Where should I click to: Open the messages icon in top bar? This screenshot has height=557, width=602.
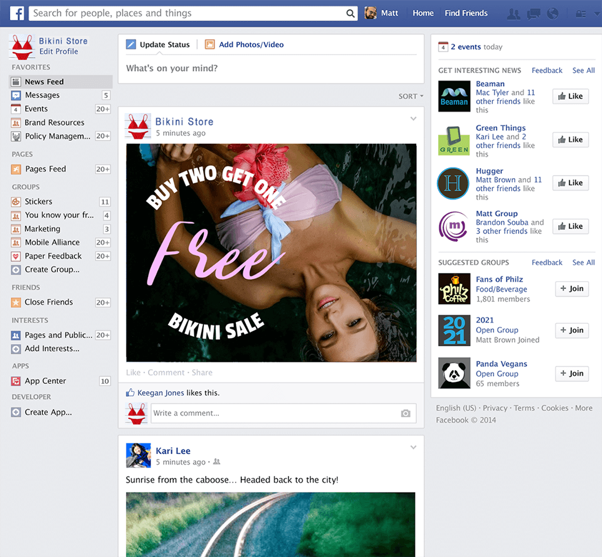(532, 14)
